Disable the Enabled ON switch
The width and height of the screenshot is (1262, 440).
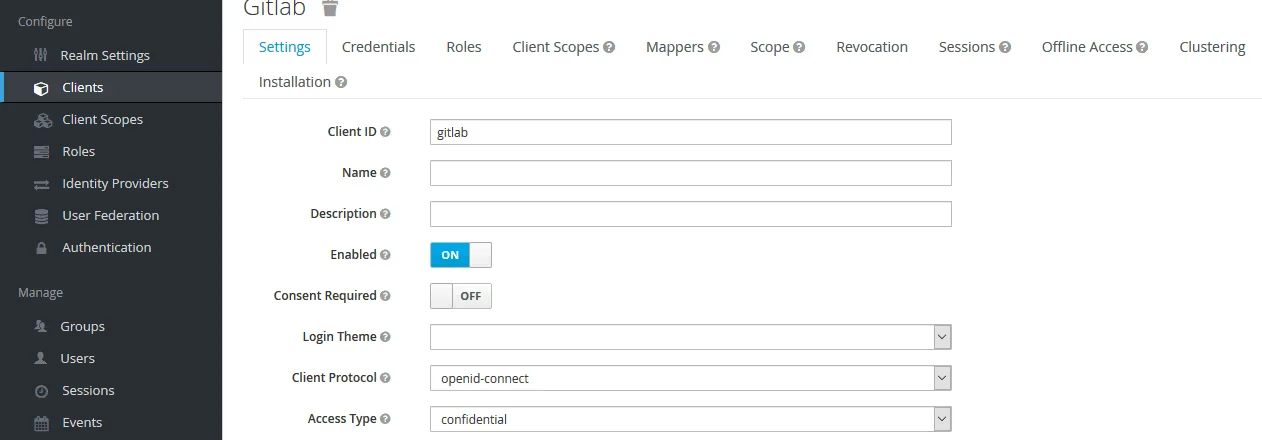click(x=461, y=255)
